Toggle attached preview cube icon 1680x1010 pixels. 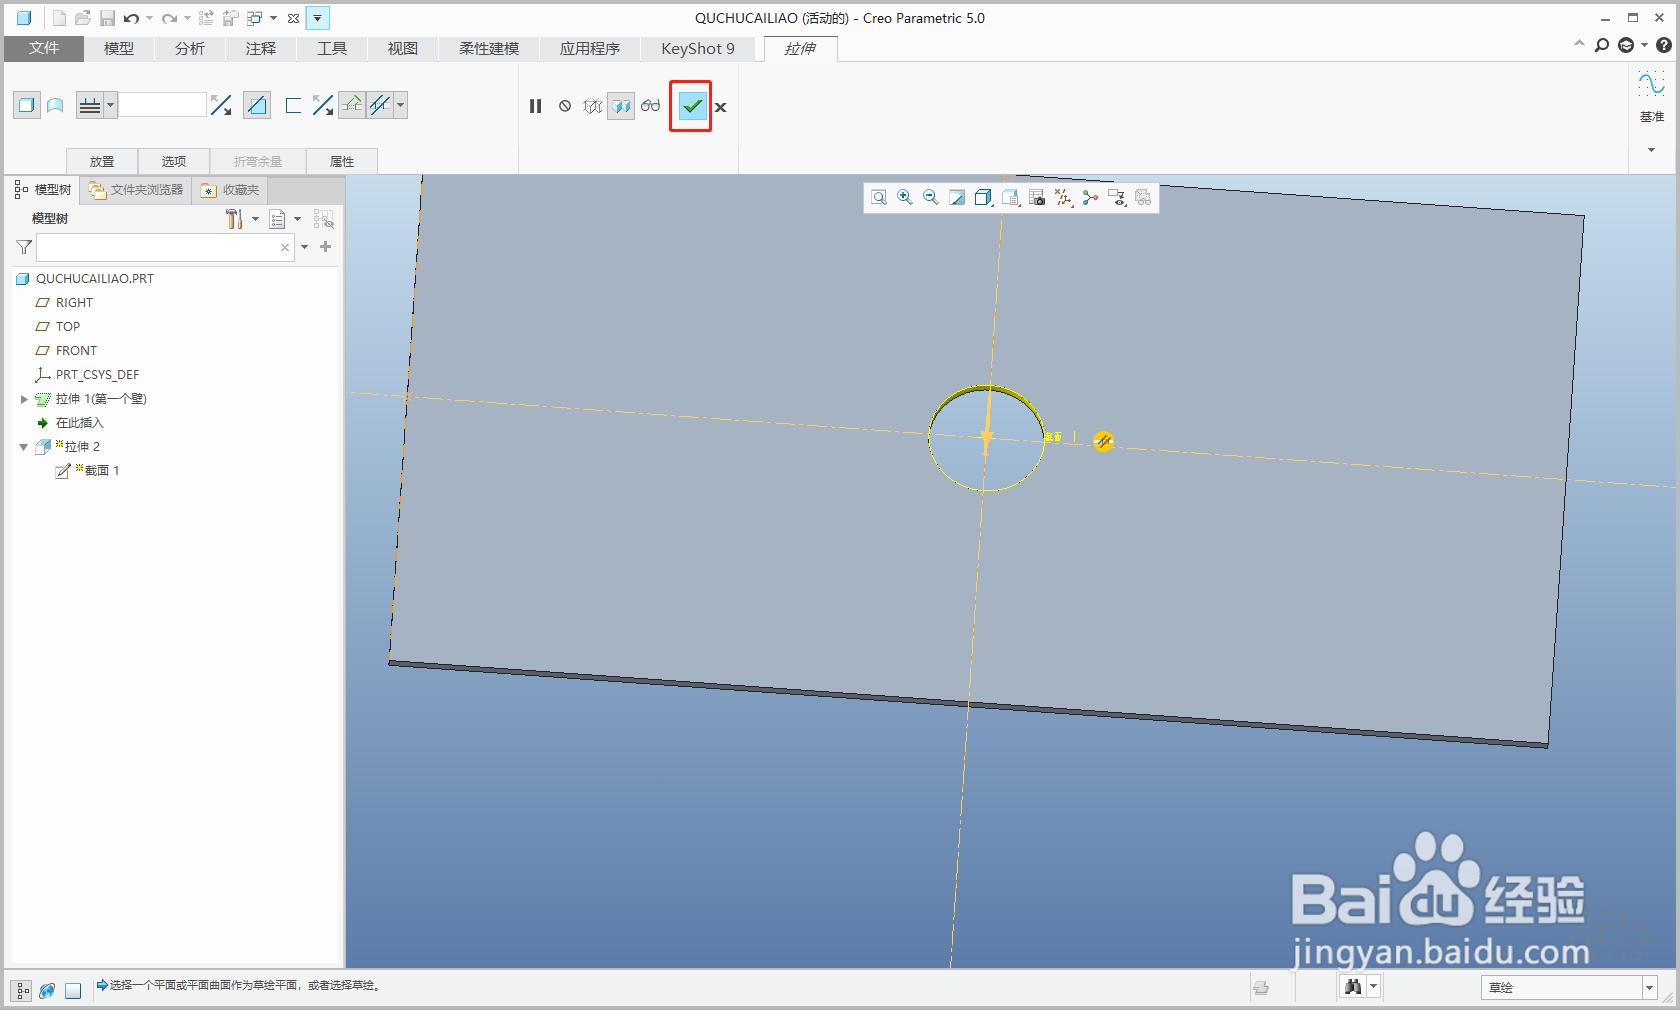coord(621,106)
